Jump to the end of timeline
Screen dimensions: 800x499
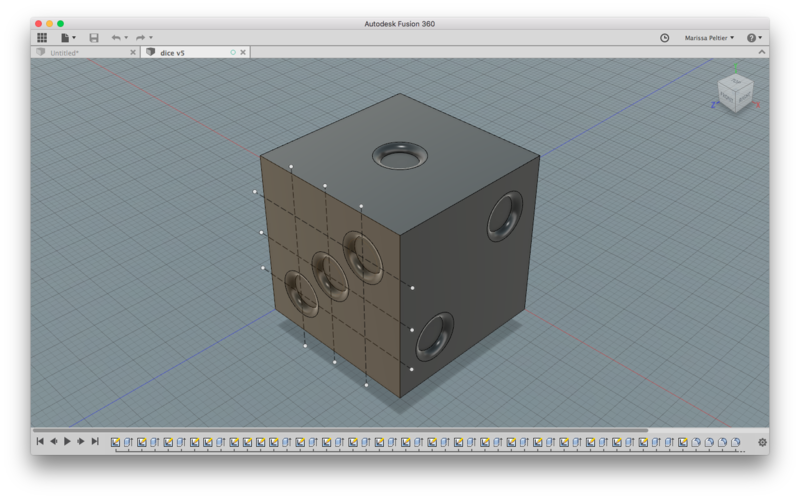point(95,441)
